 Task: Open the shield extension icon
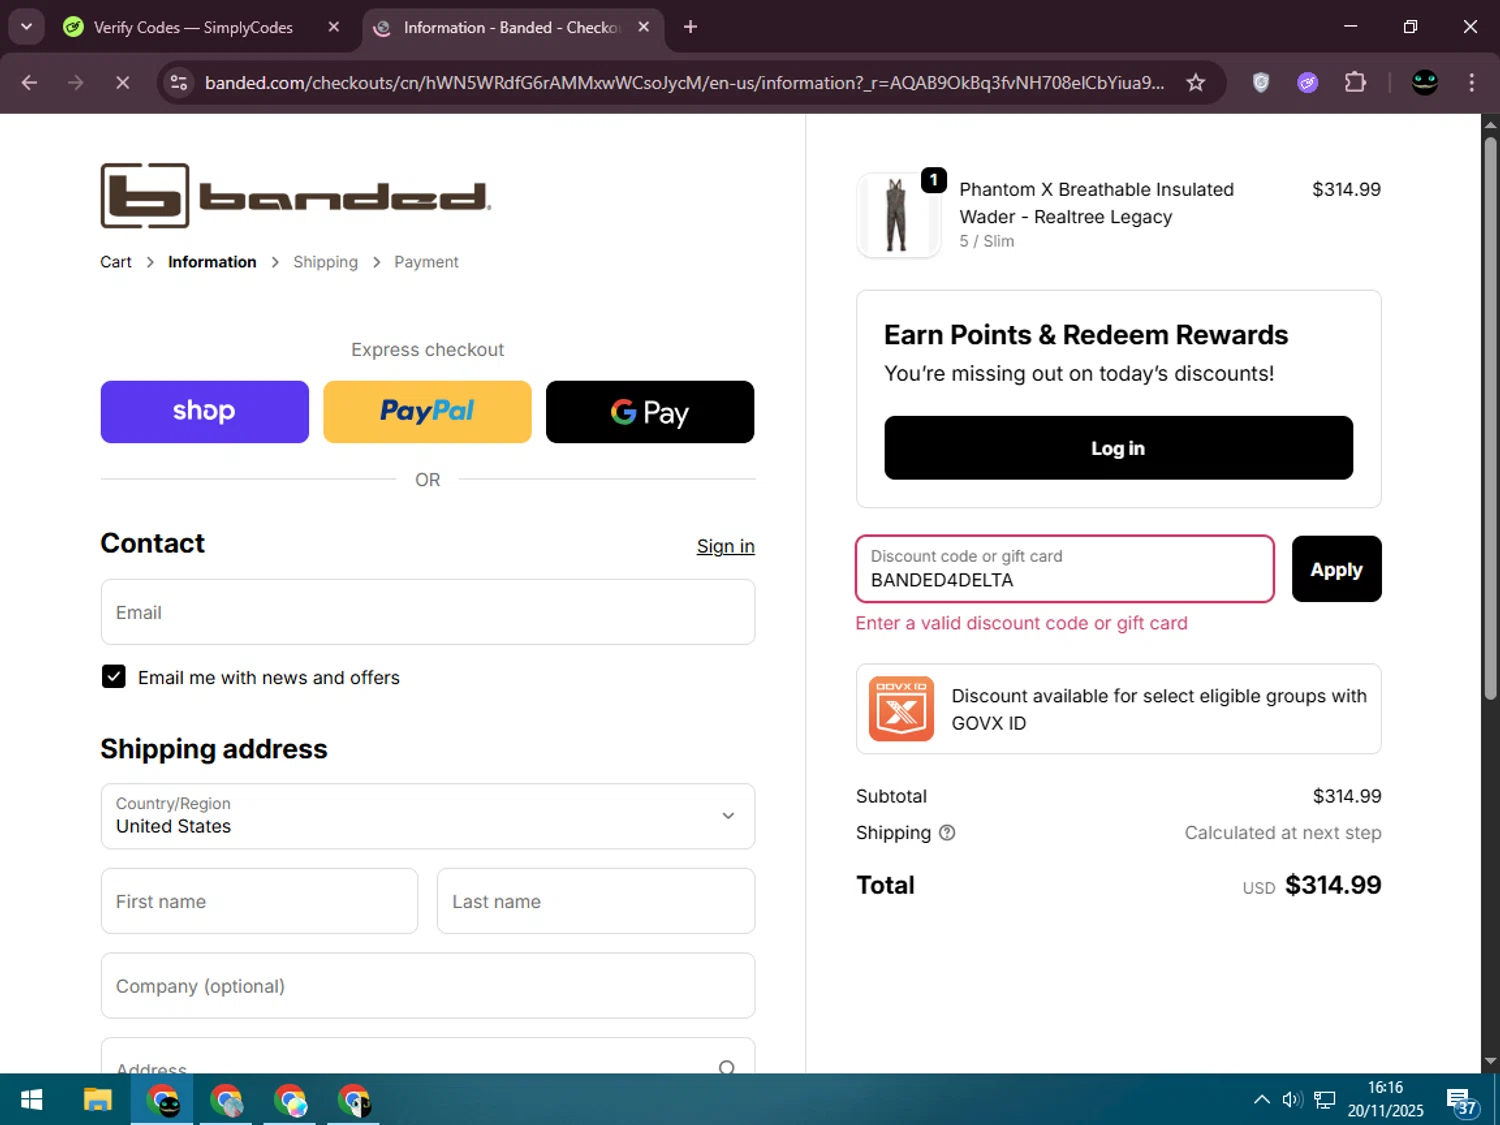point(1261,83)
